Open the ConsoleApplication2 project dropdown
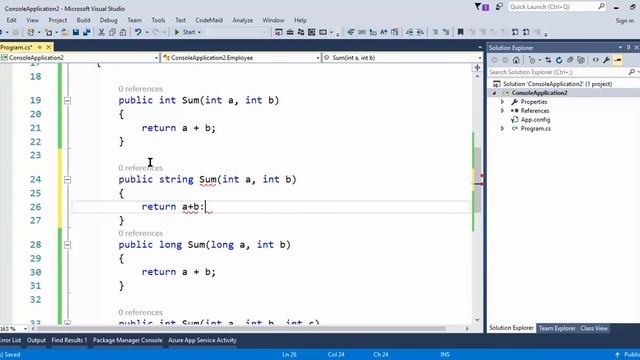 (156, 58)
